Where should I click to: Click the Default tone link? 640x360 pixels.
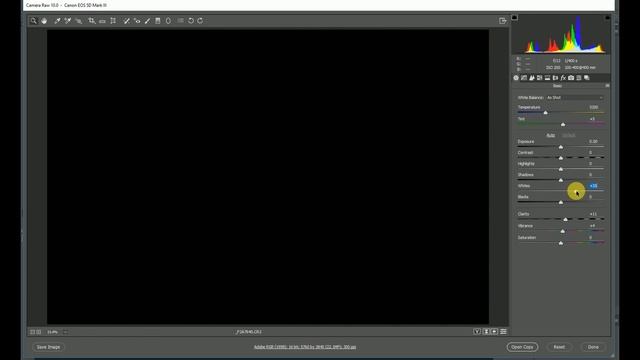[569, 135]
